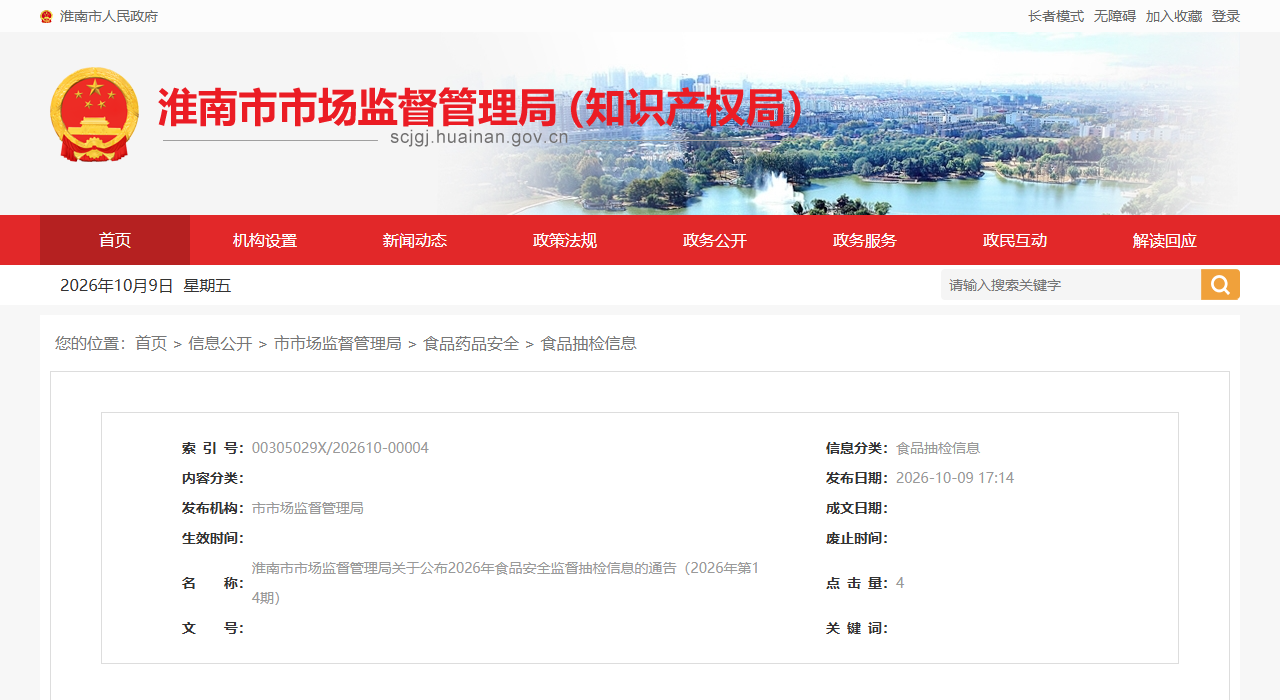This screenshot has width=1280, height=700.
Task: Click the 食品抽检信息 value beside 信息分类
Action: click(x=938, y=448)
